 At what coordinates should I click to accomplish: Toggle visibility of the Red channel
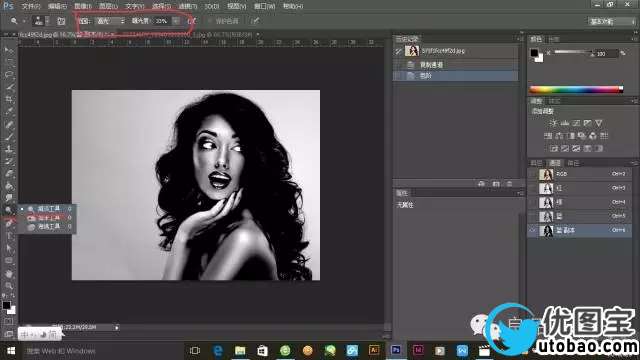[533, 188]
